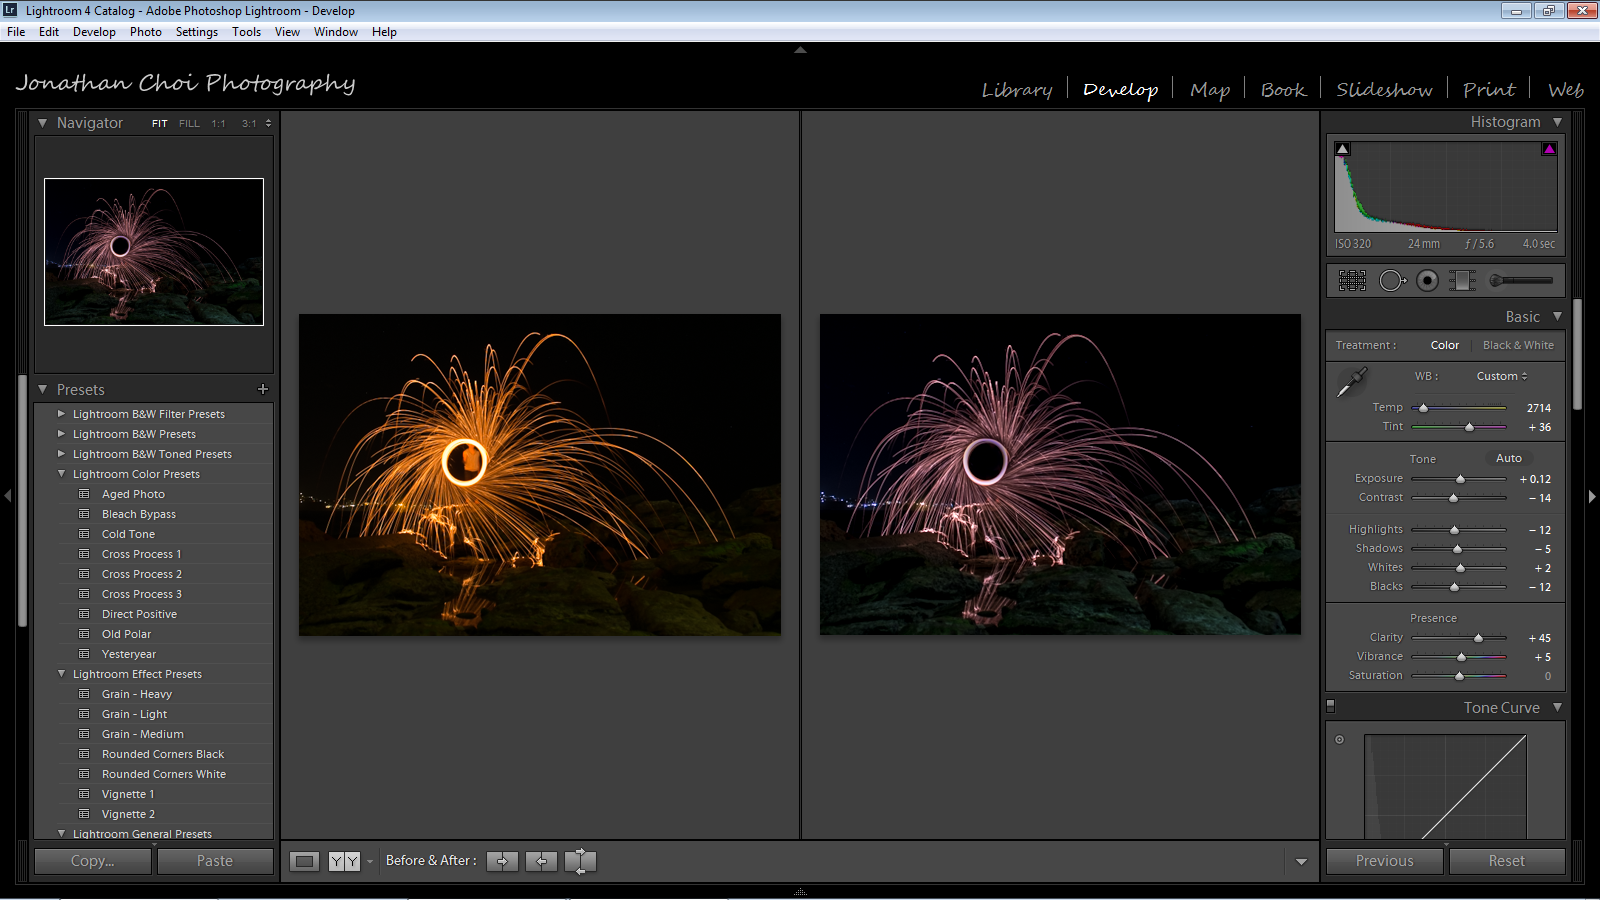Click the Paste button
The width and height of the screenshot is (1600, 900).
215,861
